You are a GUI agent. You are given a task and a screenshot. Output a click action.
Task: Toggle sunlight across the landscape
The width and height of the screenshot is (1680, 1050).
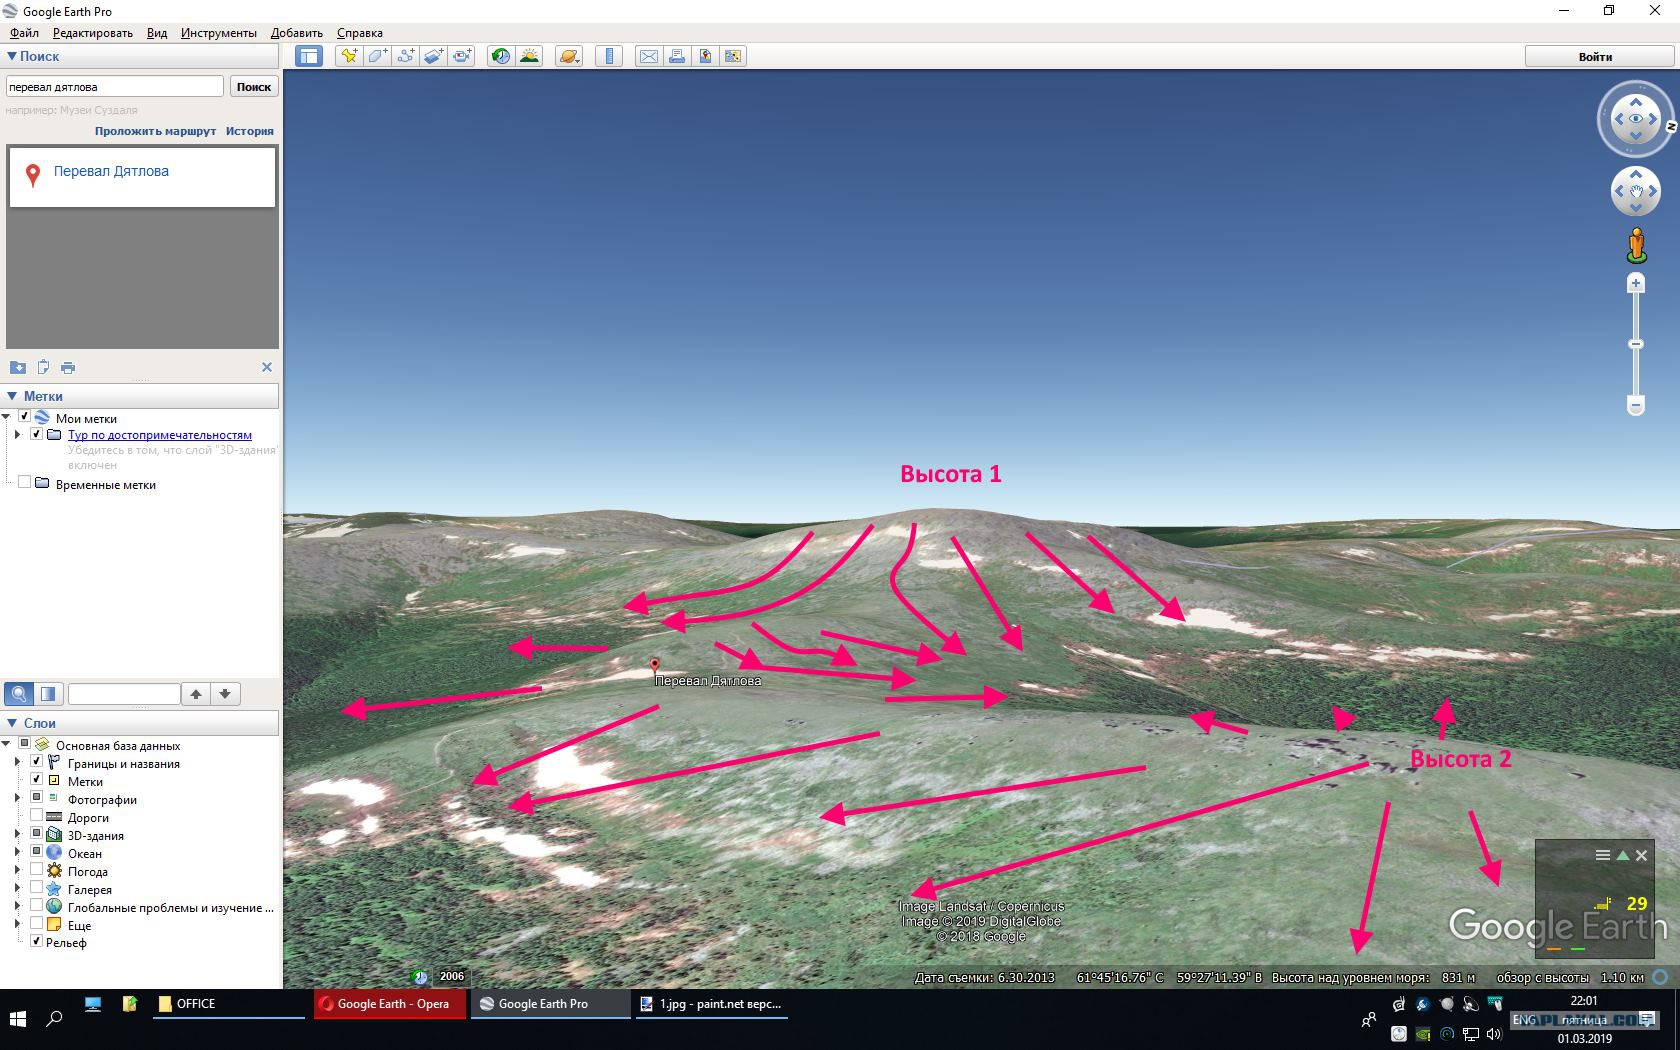click(x=529, y=56)
